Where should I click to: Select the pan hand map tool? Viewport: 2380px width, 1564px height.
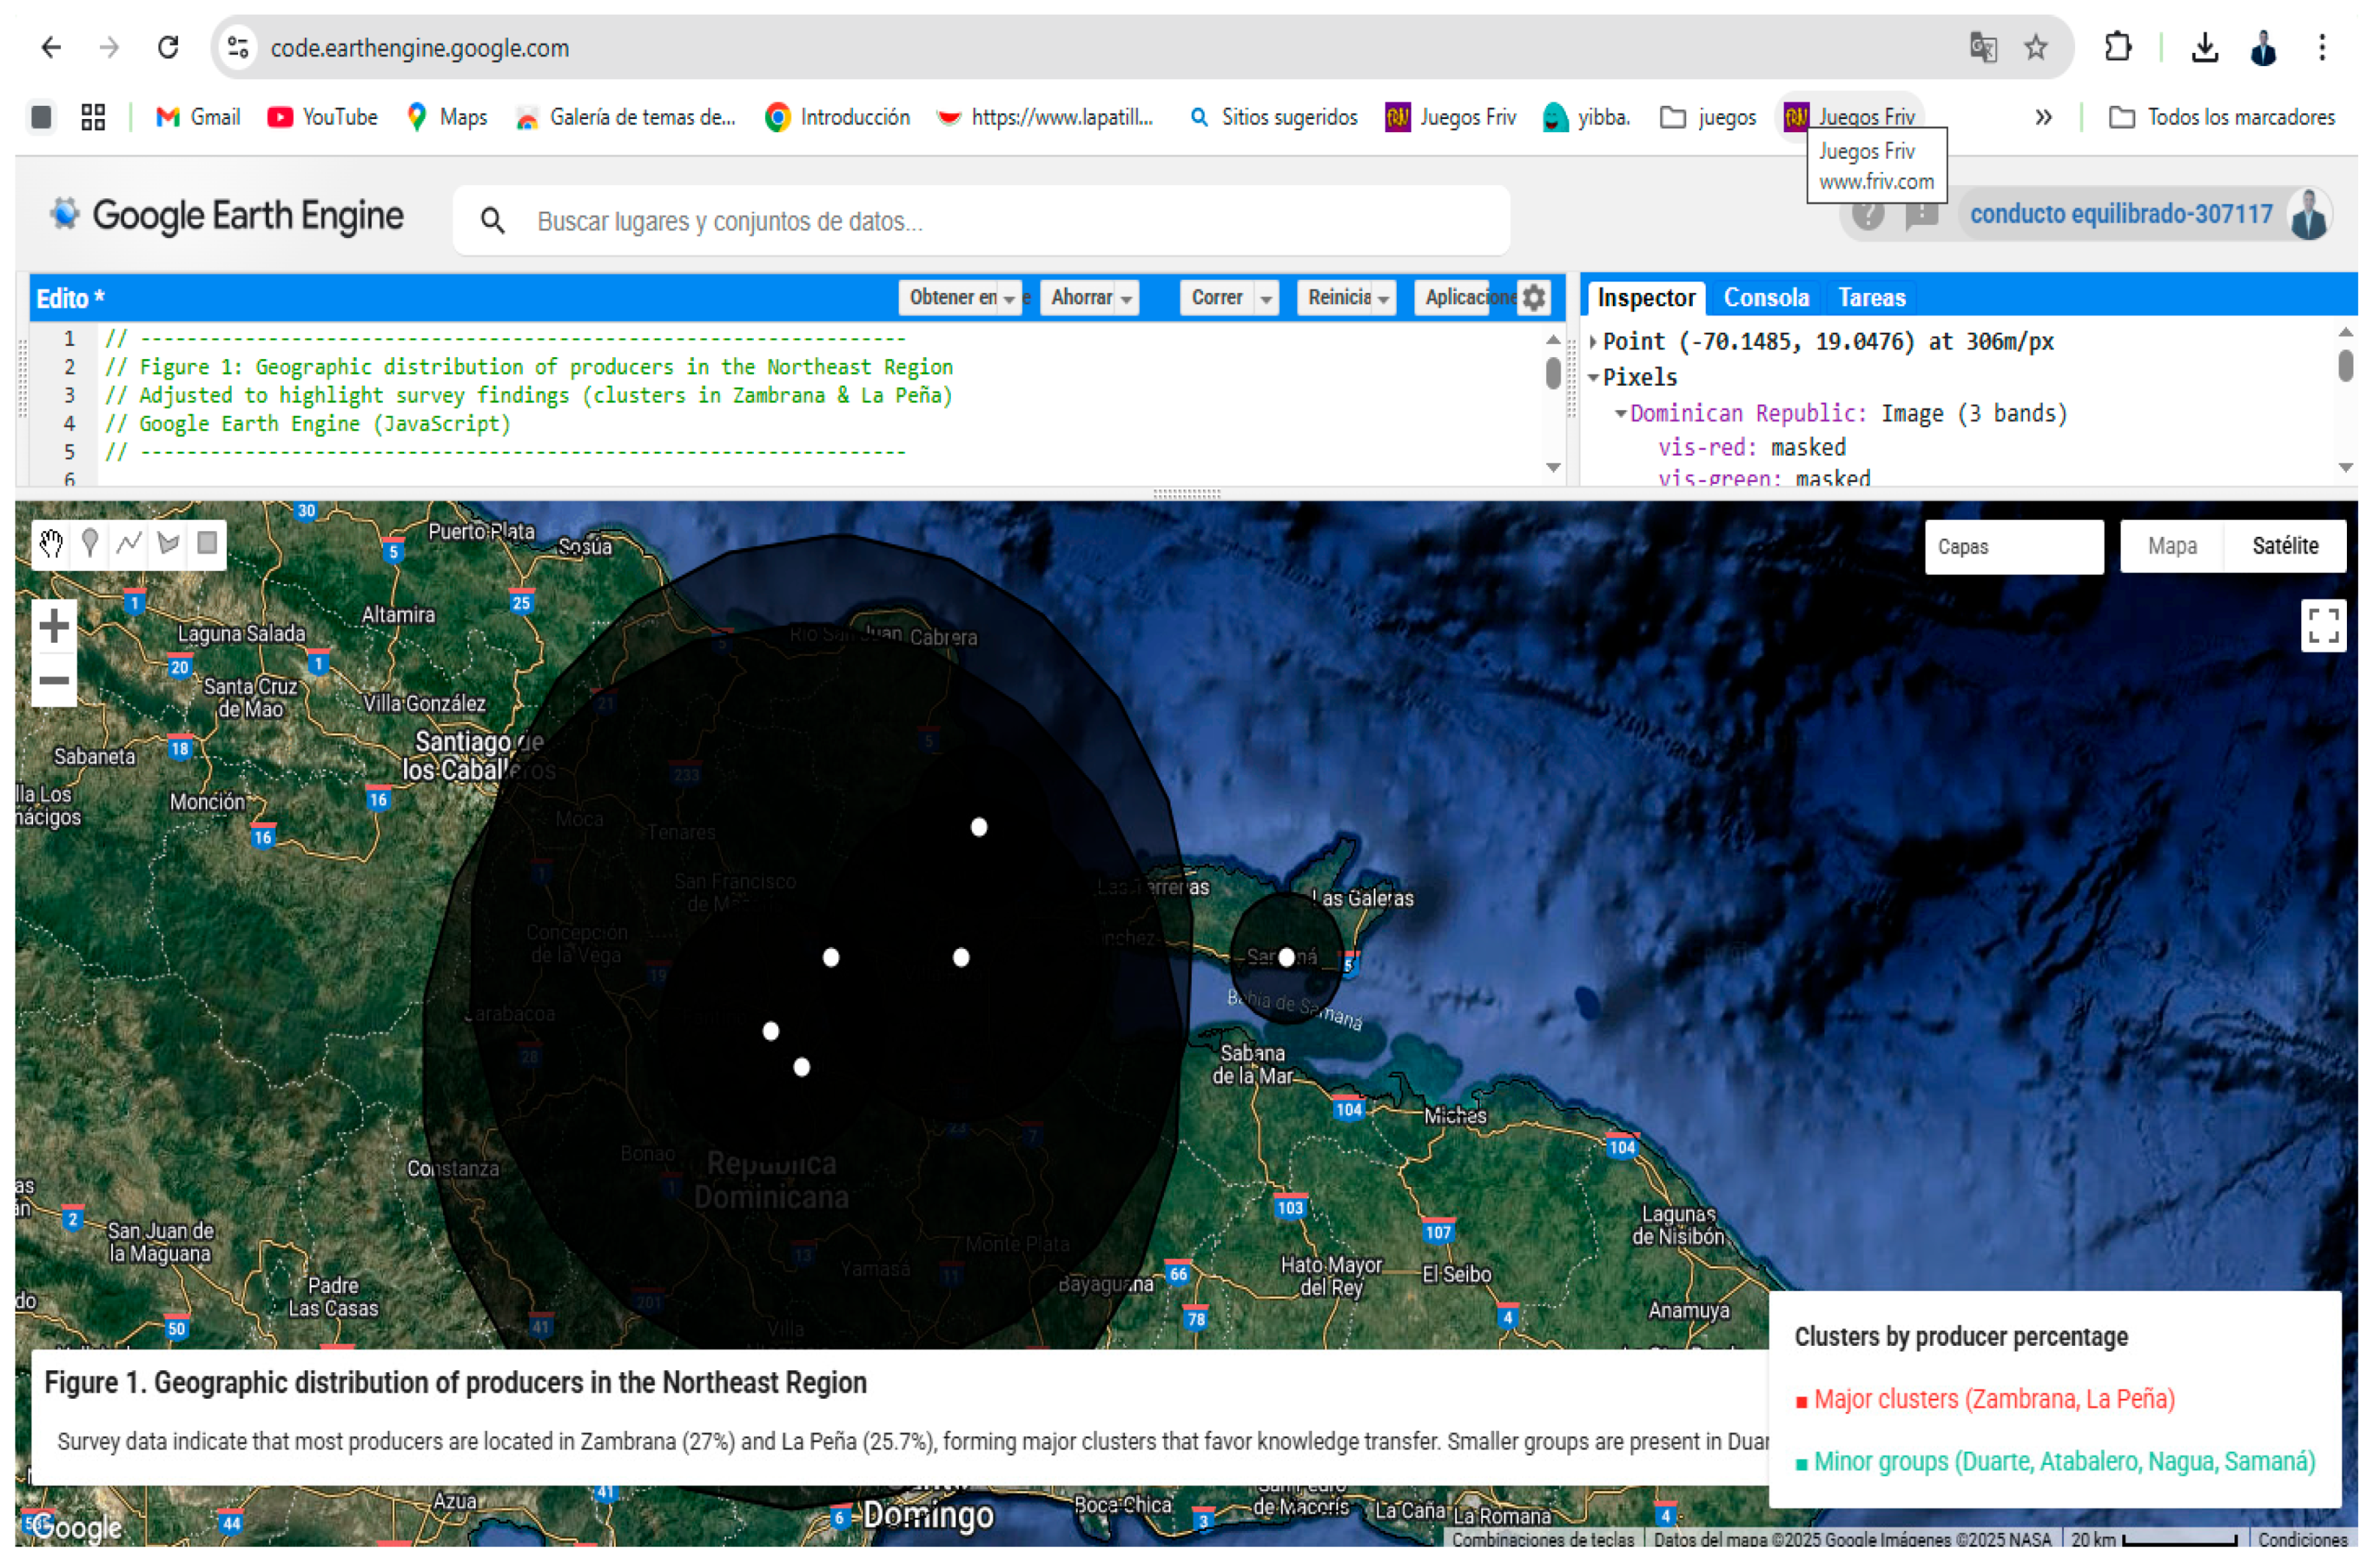[x=51, y=545]
